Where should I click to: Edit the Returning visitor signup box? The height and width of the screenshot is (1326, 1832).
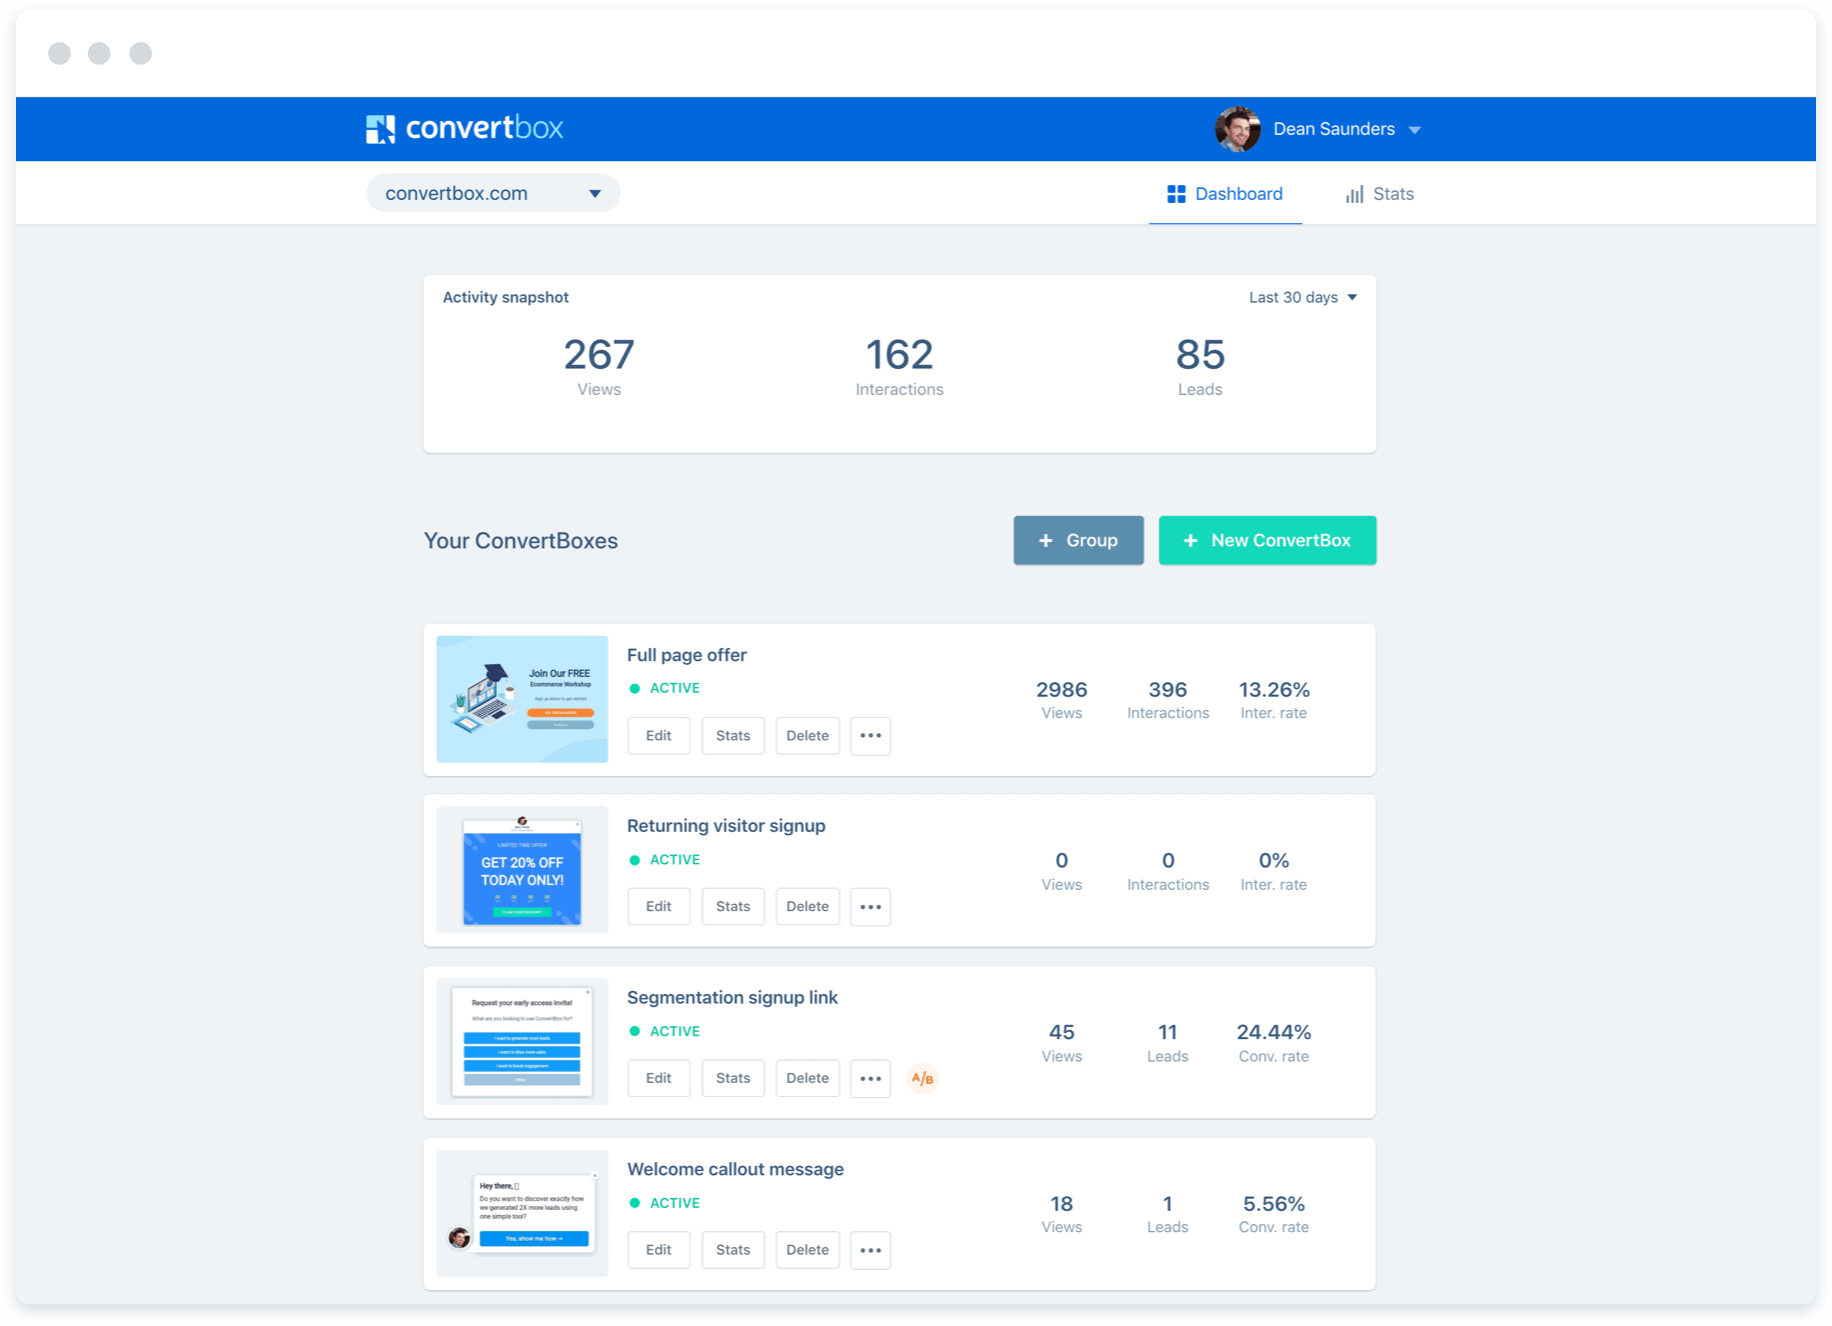pyautogui.click(x=658, y=907)
